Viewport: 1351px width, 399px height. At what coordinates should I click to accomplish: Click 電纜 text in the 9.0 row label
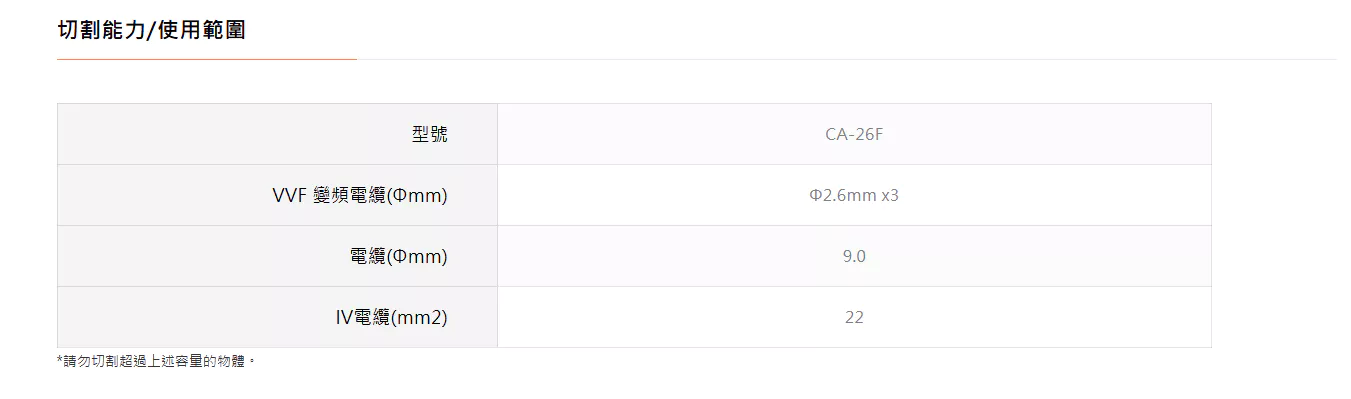coord(368,257)
